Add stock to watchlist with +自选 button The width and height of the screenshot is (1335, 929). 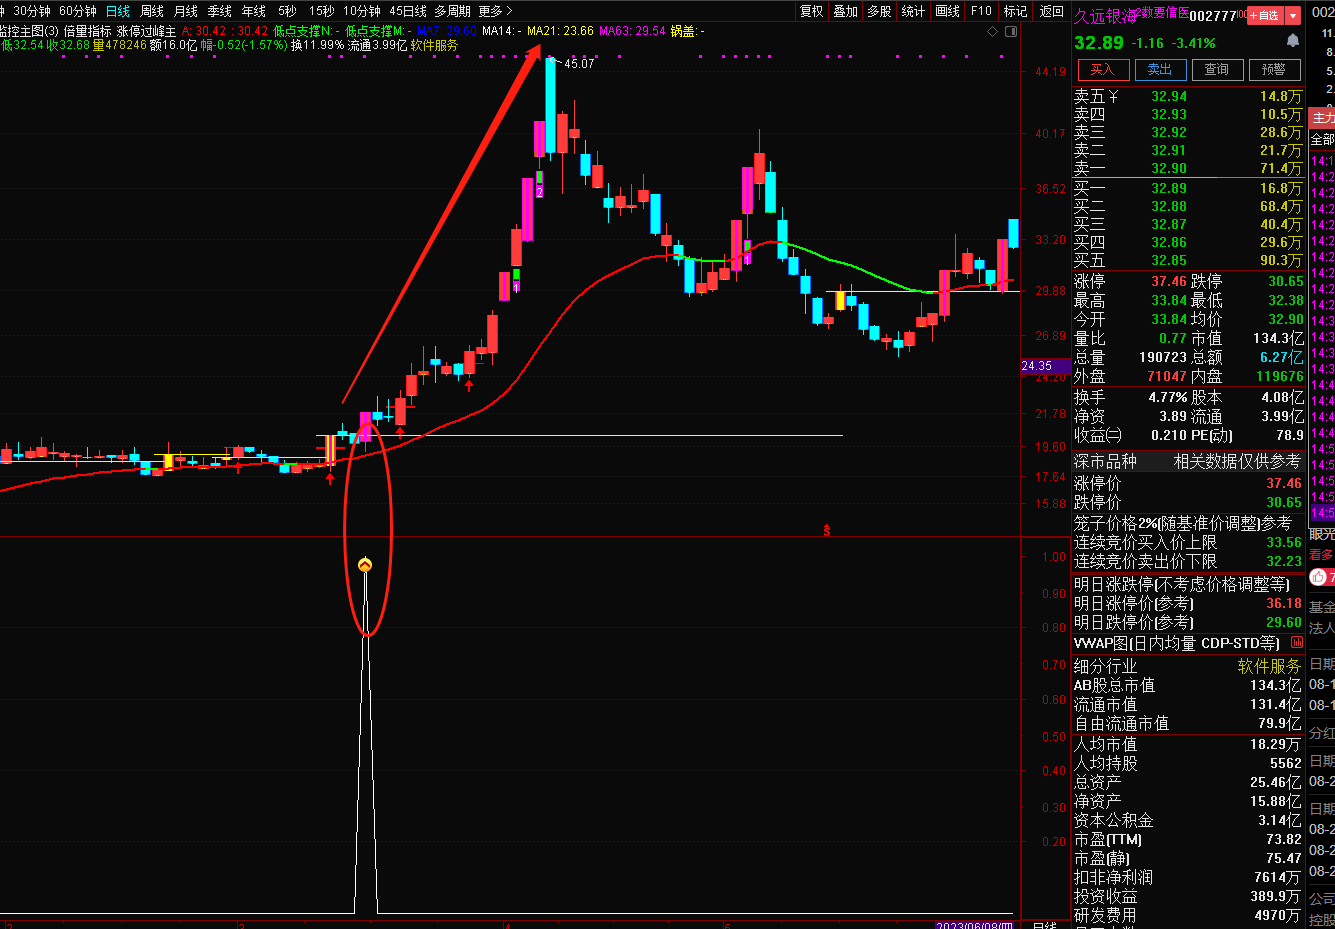coord(1265,15)
